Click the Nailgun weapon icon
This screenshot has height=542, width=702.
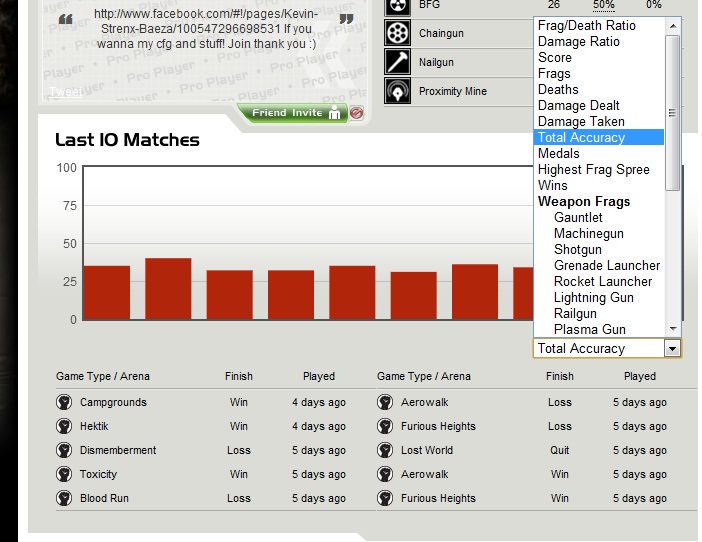(x=397, y=62)
